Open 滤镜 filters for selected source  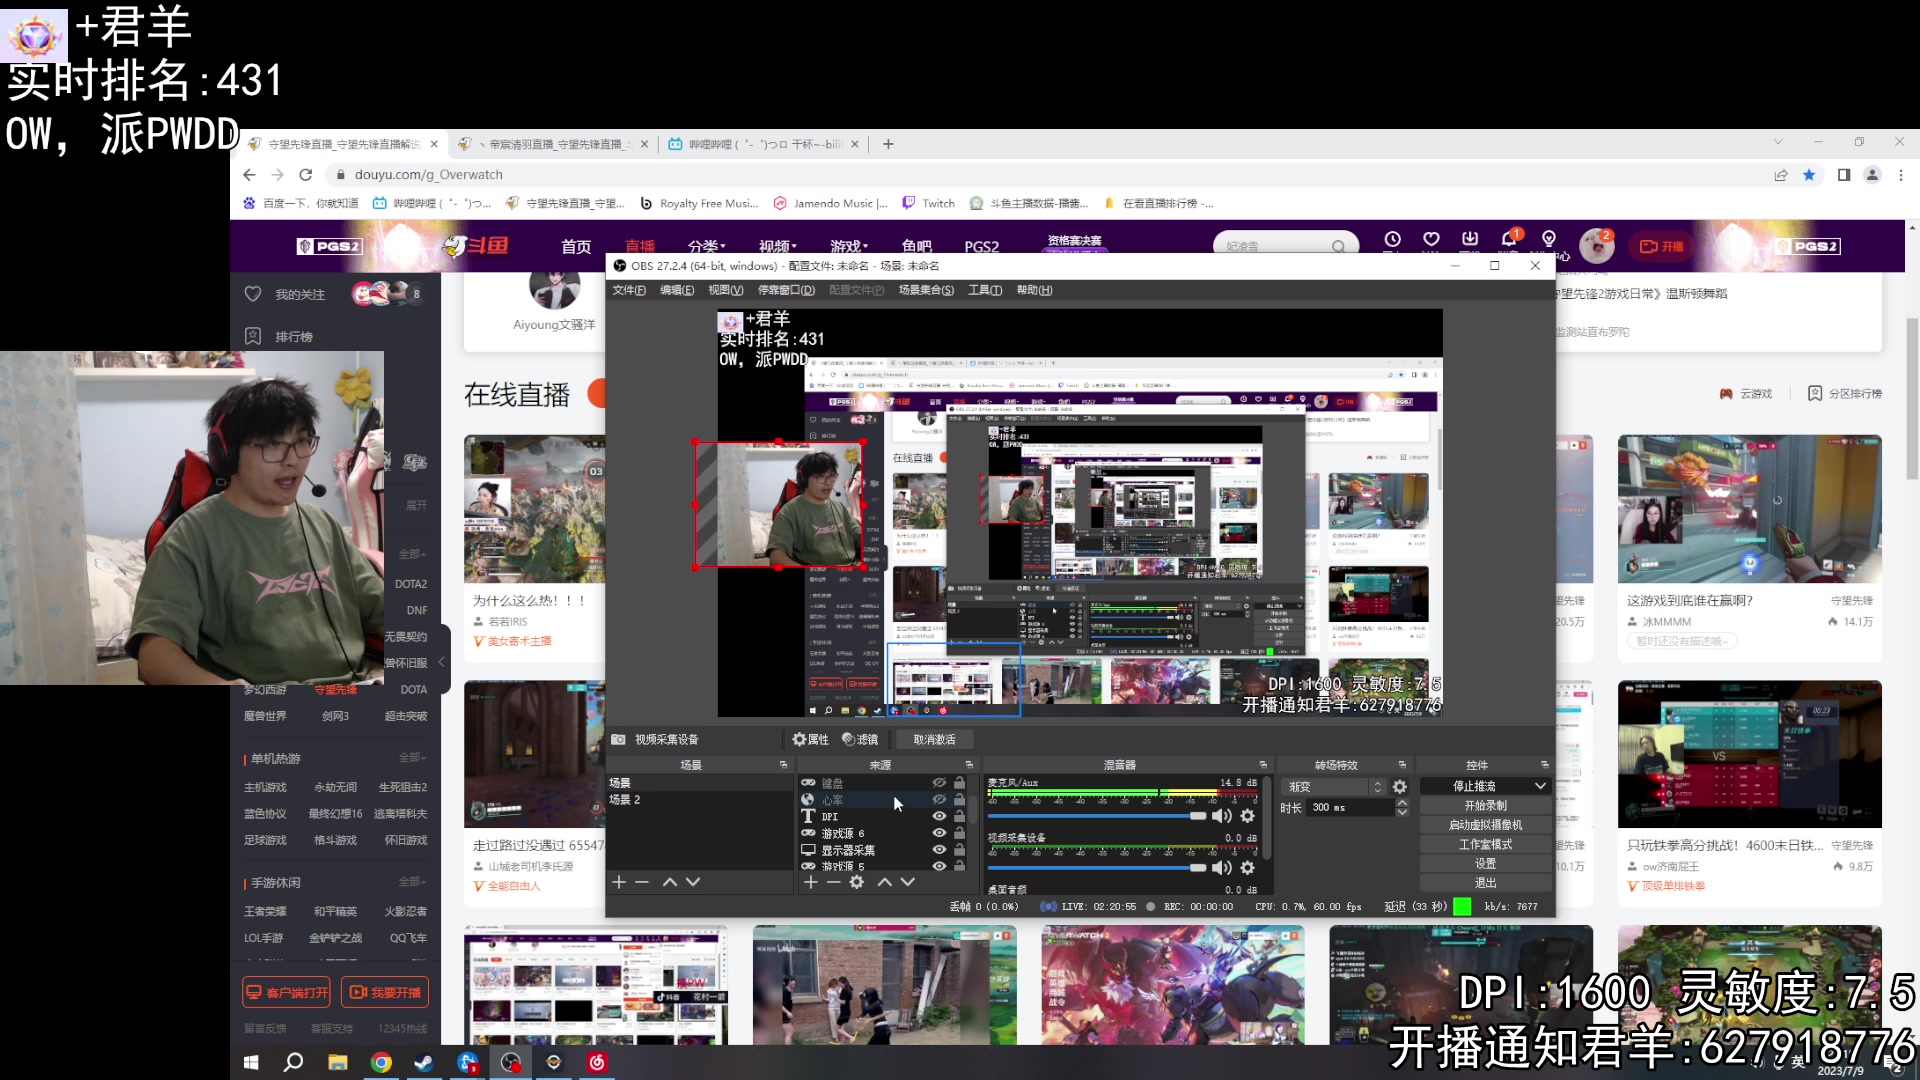pyautogui.click(x=860, y=739)
